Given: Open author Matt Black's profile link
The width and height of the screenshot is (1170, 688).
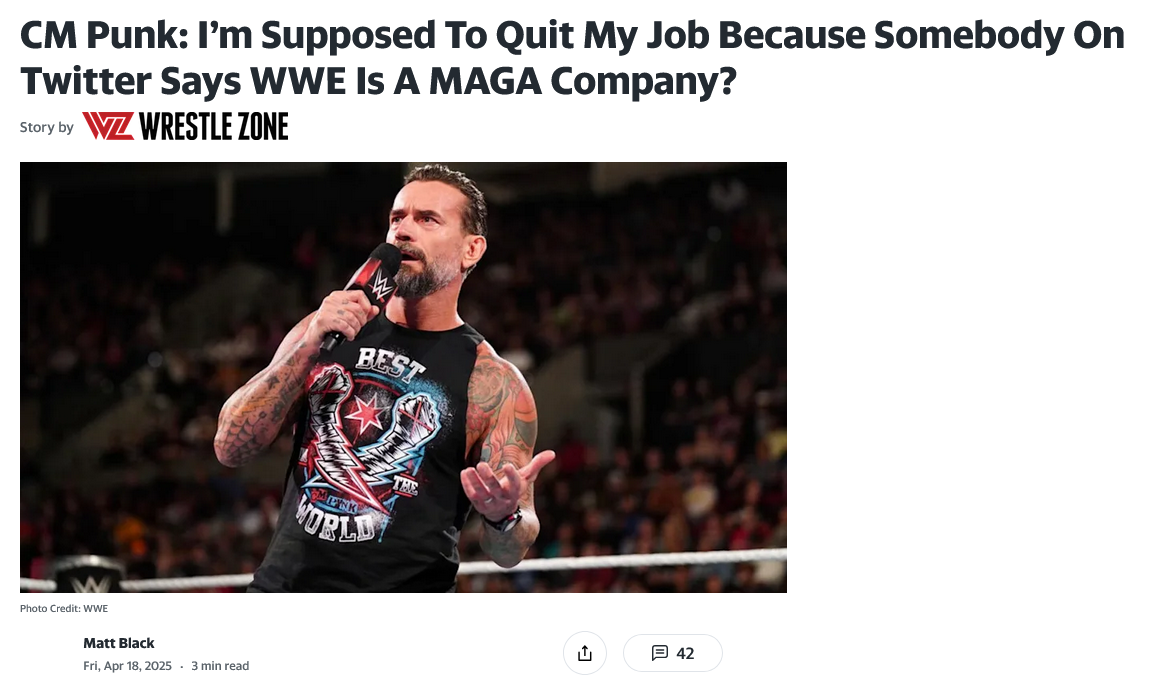Looking at the screenshot, I should point(119,643).
